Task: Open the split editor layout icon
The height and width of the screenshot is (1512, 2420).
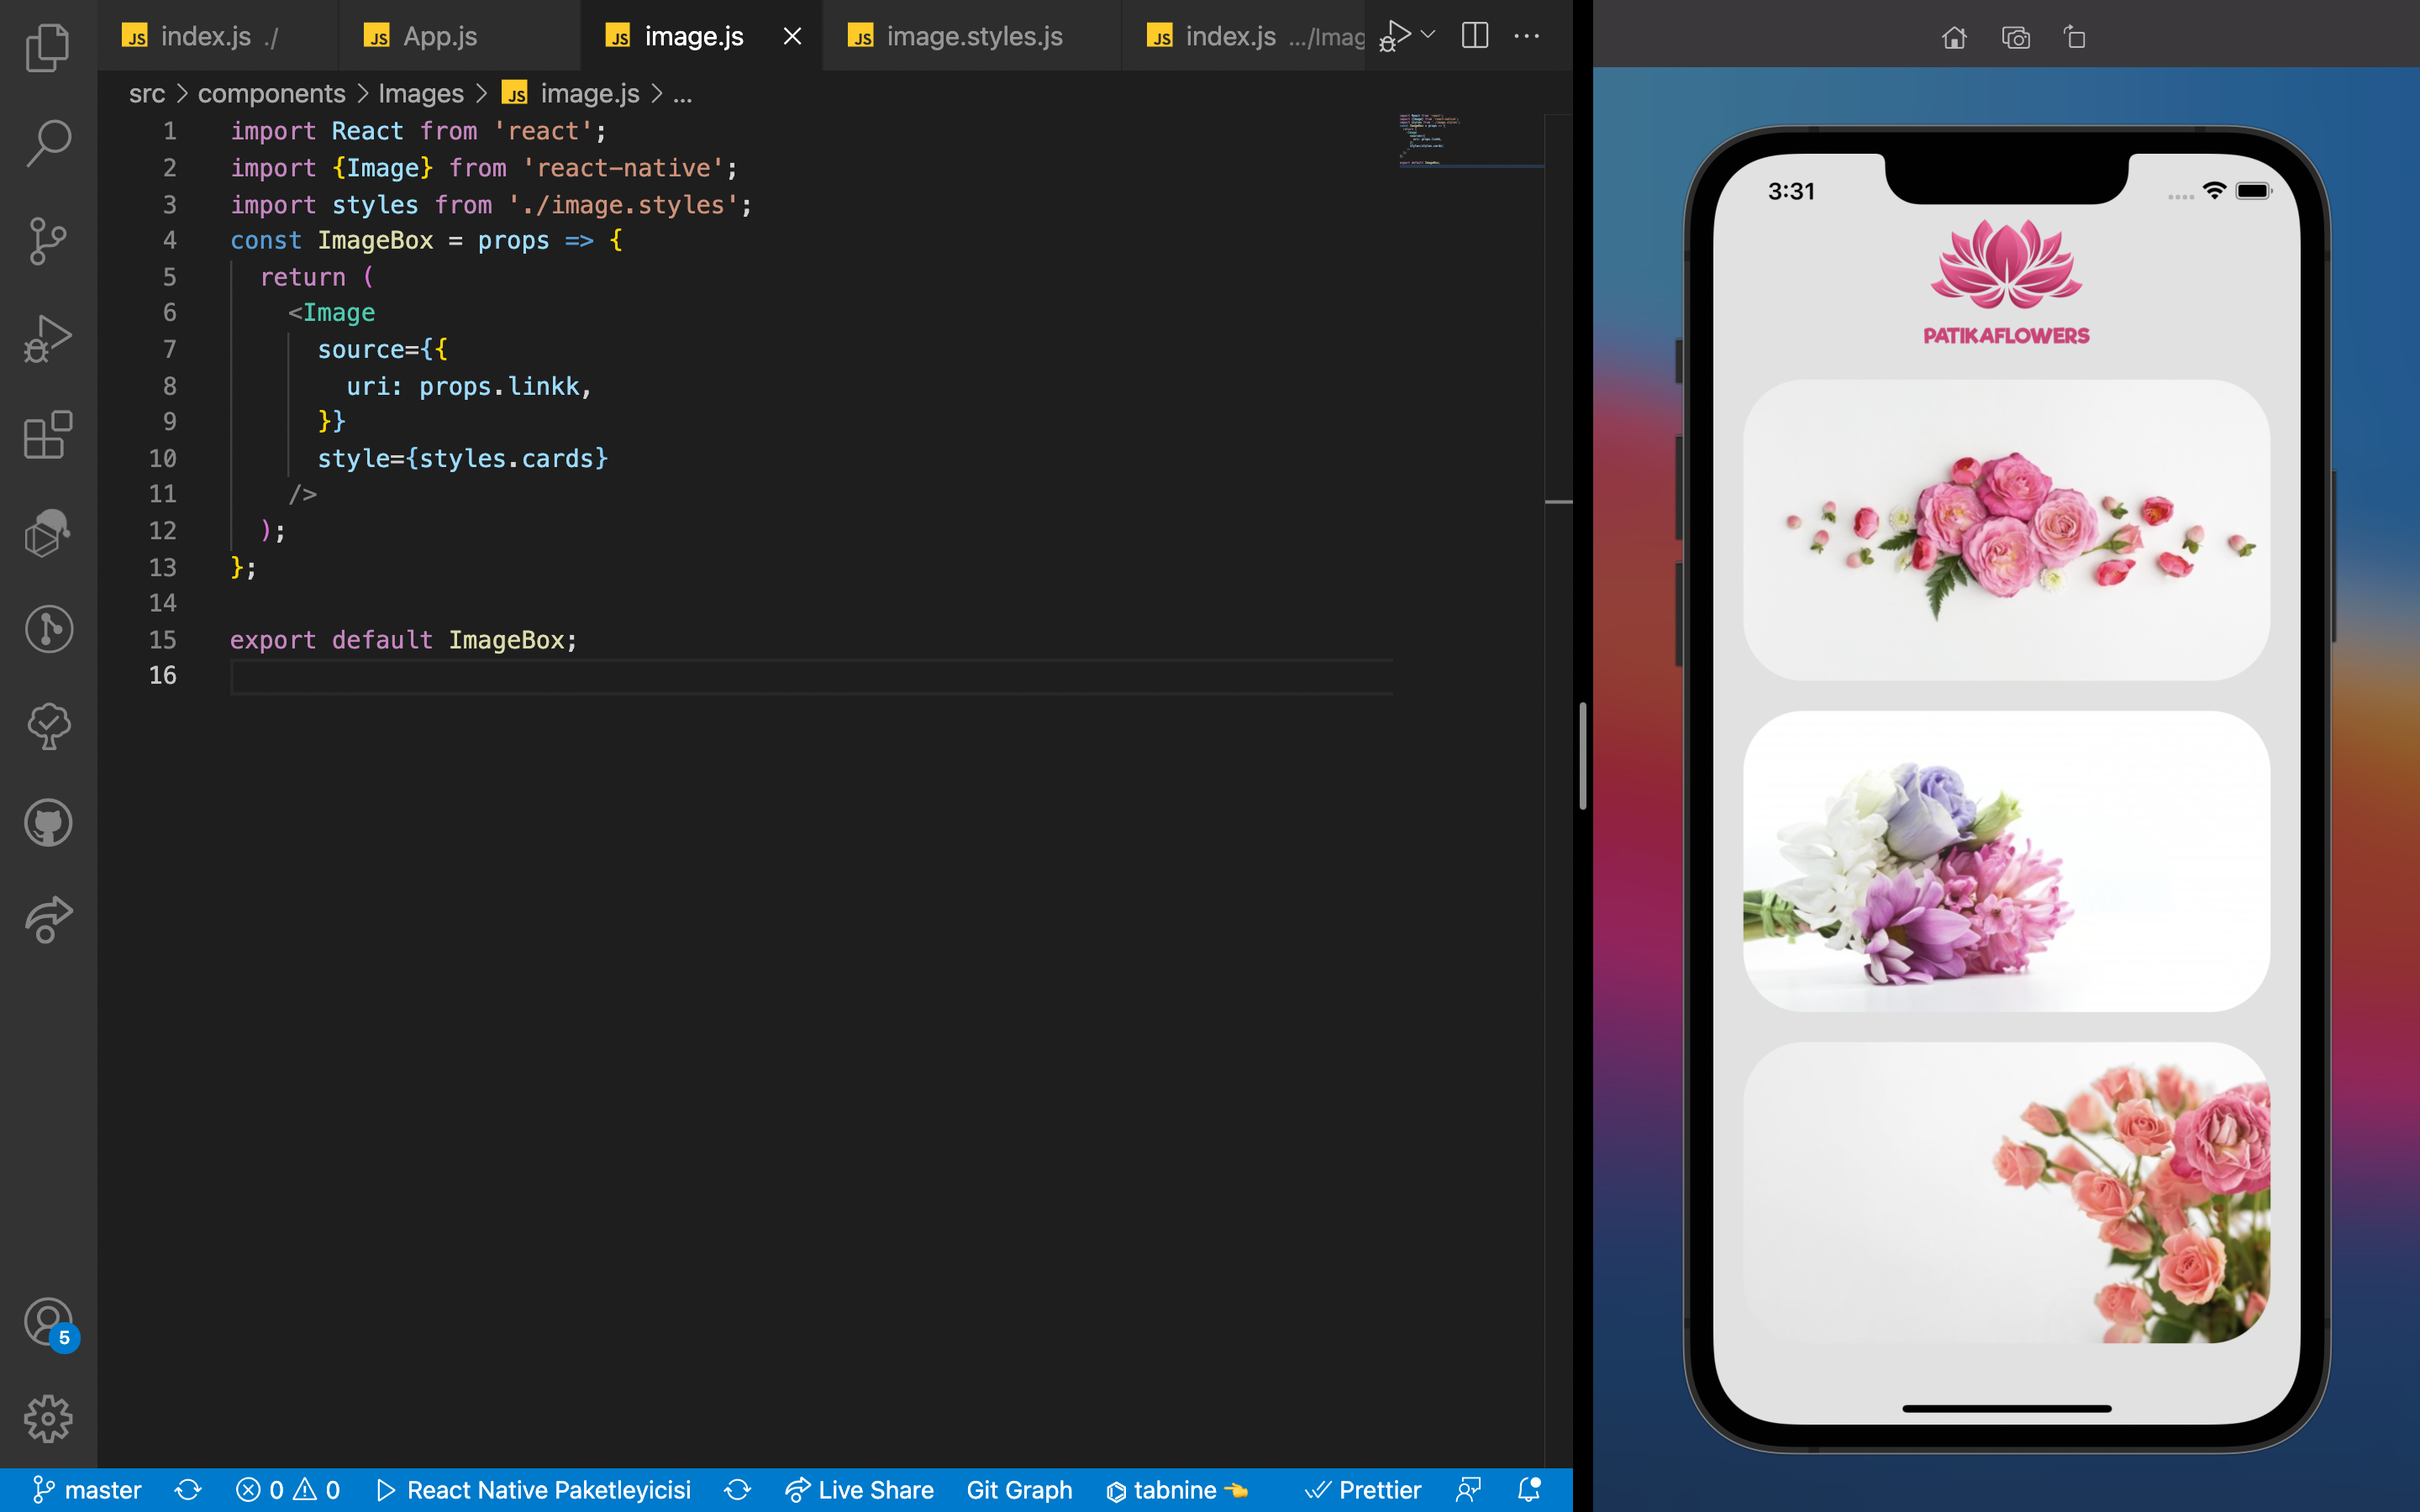Action: [x=1475, y=35]
